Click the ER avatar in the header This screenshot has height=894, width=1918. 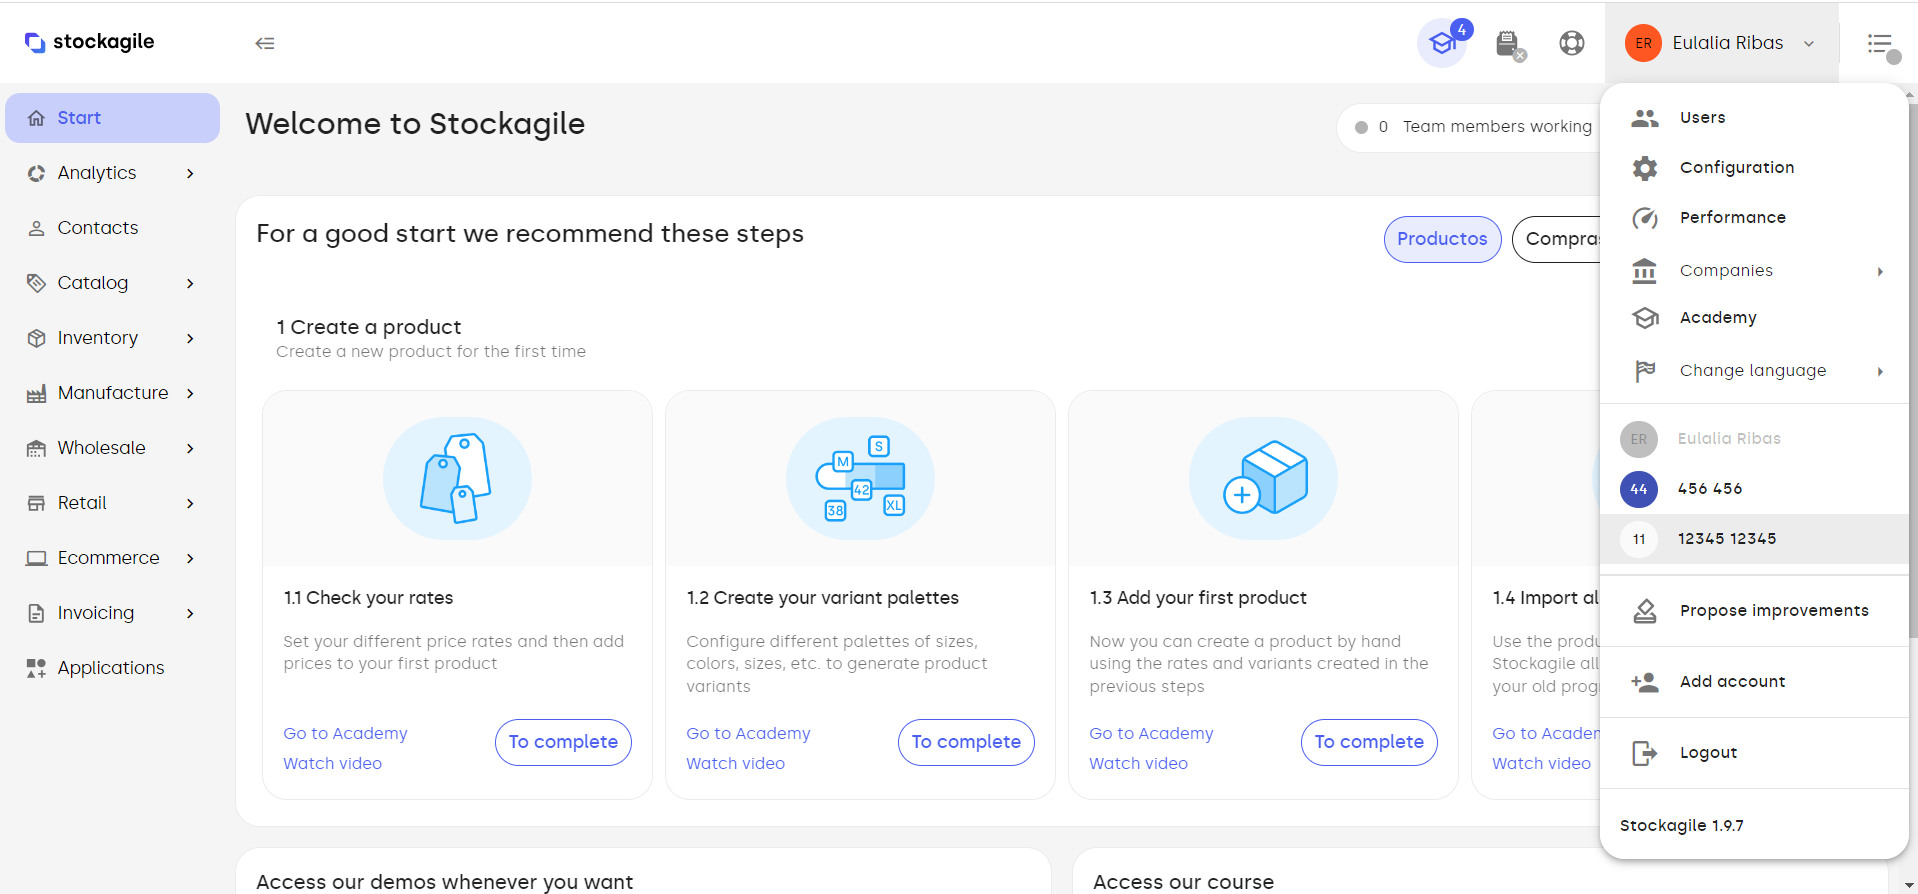point(1643,43)
